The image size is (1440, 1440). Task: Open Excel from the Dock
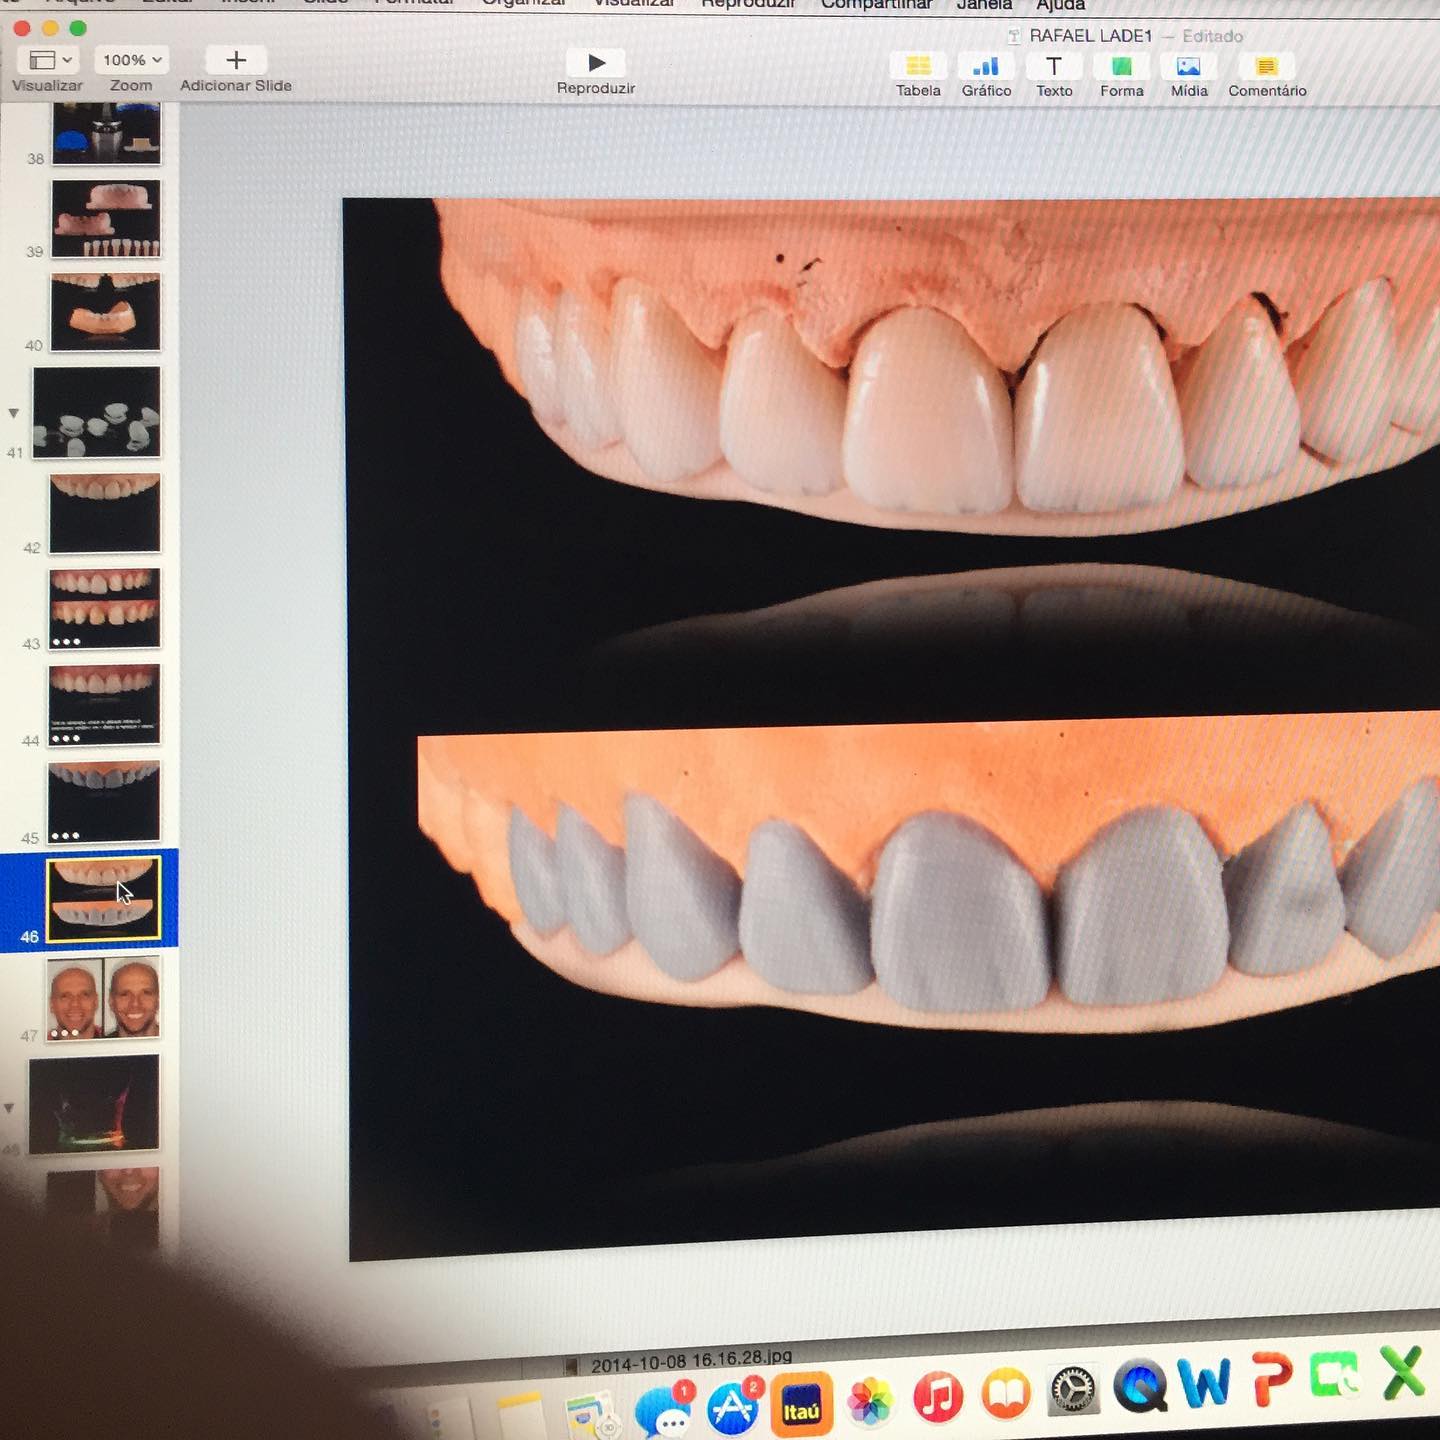click(1403, 1371)
